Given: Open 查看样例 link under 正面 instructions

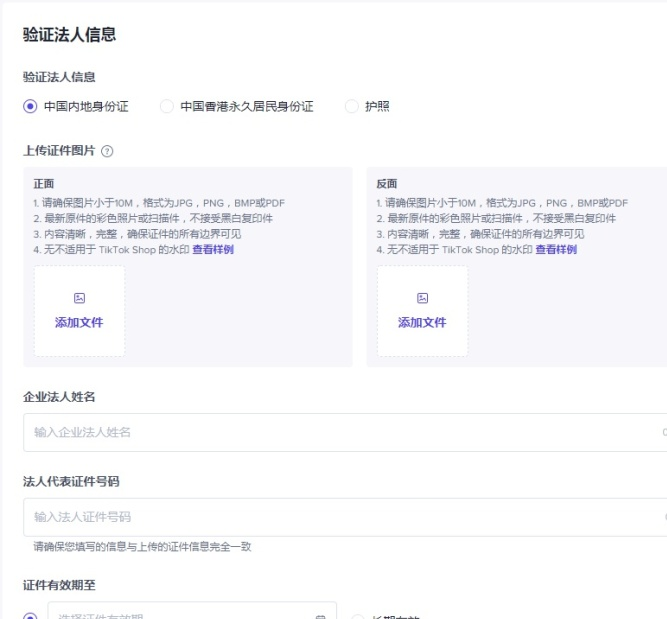Looking at the screenshot, I should (x=213, y=249).
